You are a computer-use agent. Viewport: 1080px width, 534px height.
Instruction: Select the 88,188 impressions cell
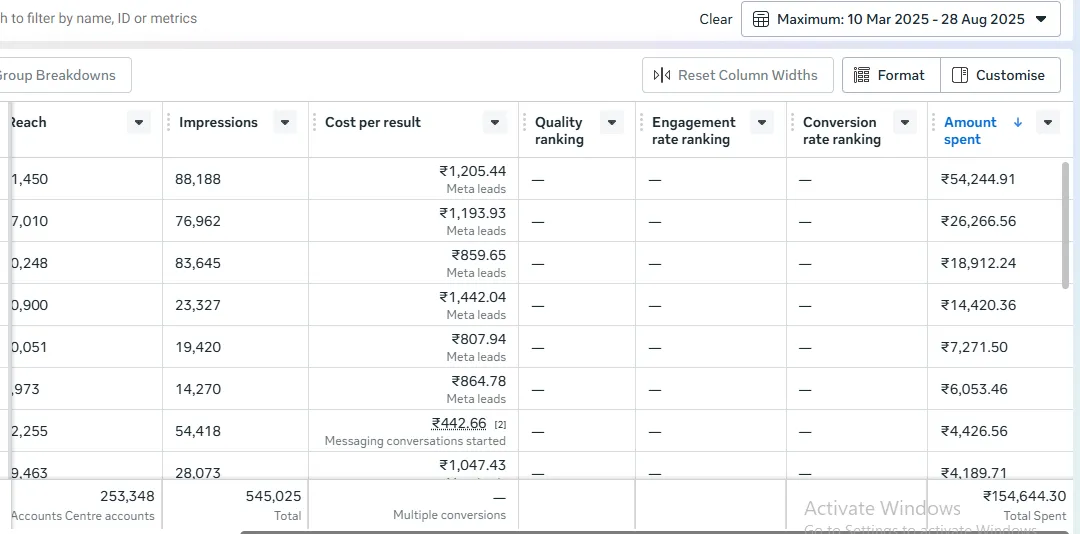click(236, 179)
